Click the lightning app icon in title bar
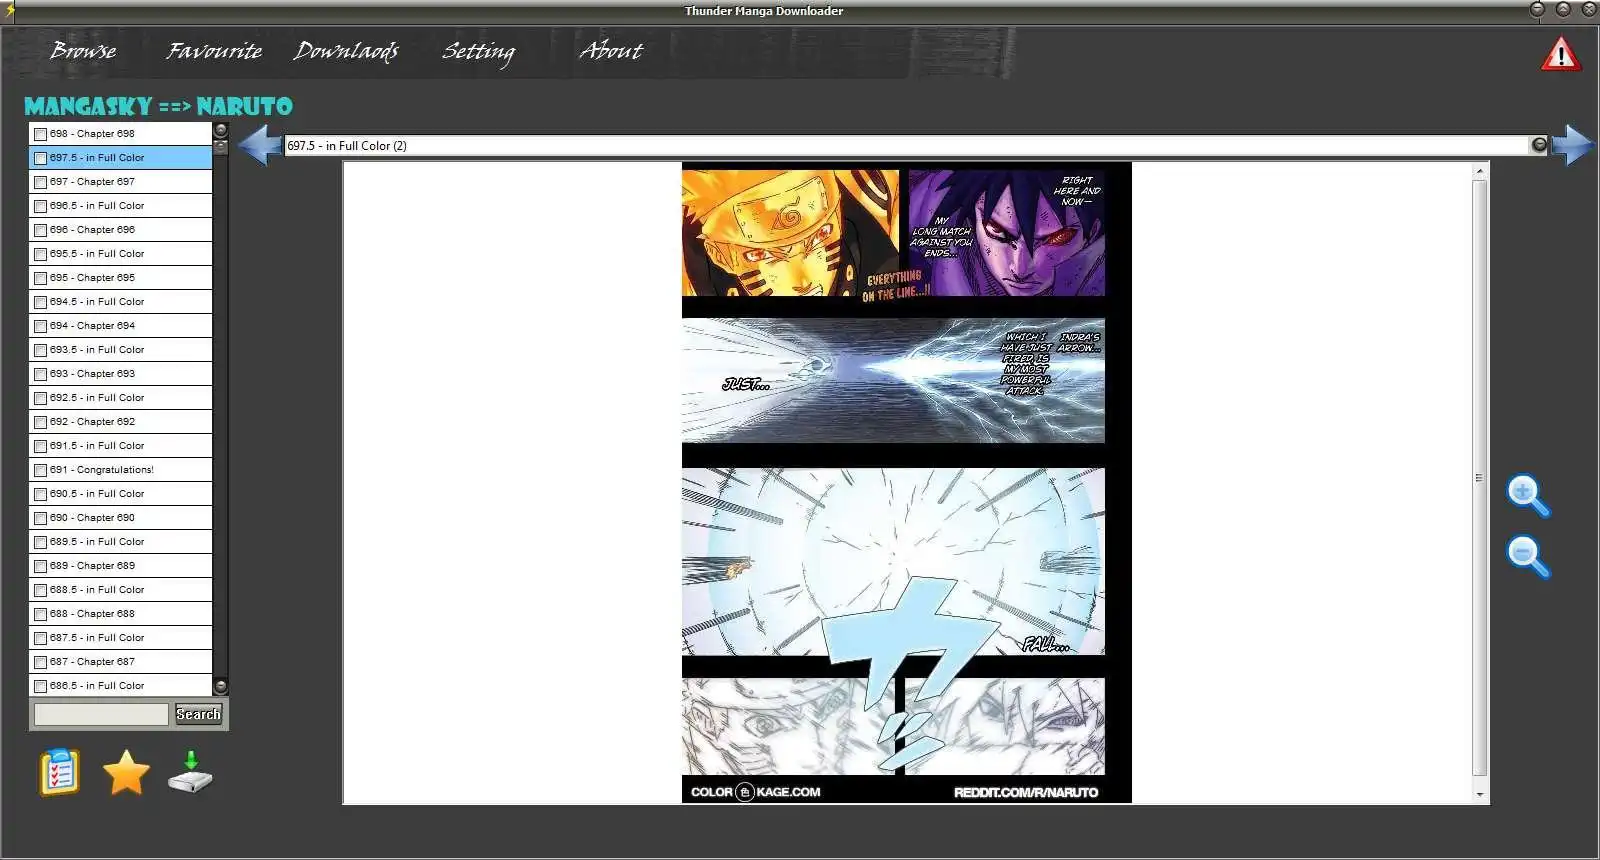Viewport: 1600px width, 860px height. [x=9, y=10]
